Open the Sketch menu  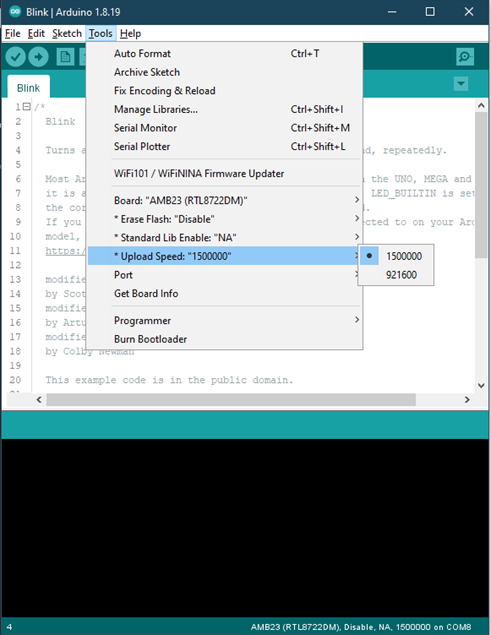[67, 33]
